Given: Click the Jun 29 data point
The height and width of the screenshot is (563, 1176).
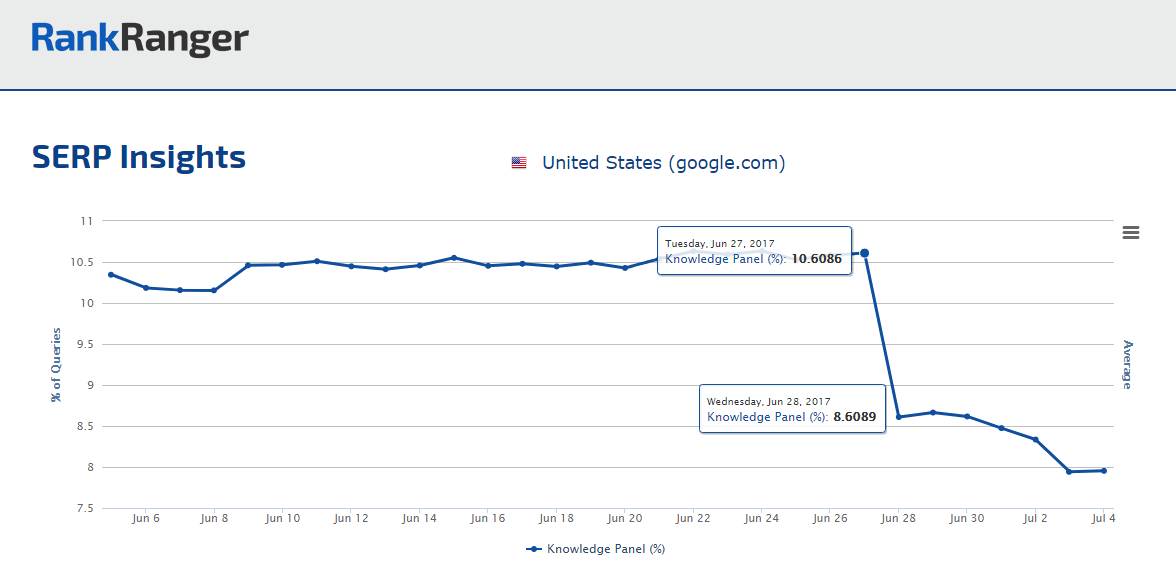Looking at the screenshot, I should (933, 412).
